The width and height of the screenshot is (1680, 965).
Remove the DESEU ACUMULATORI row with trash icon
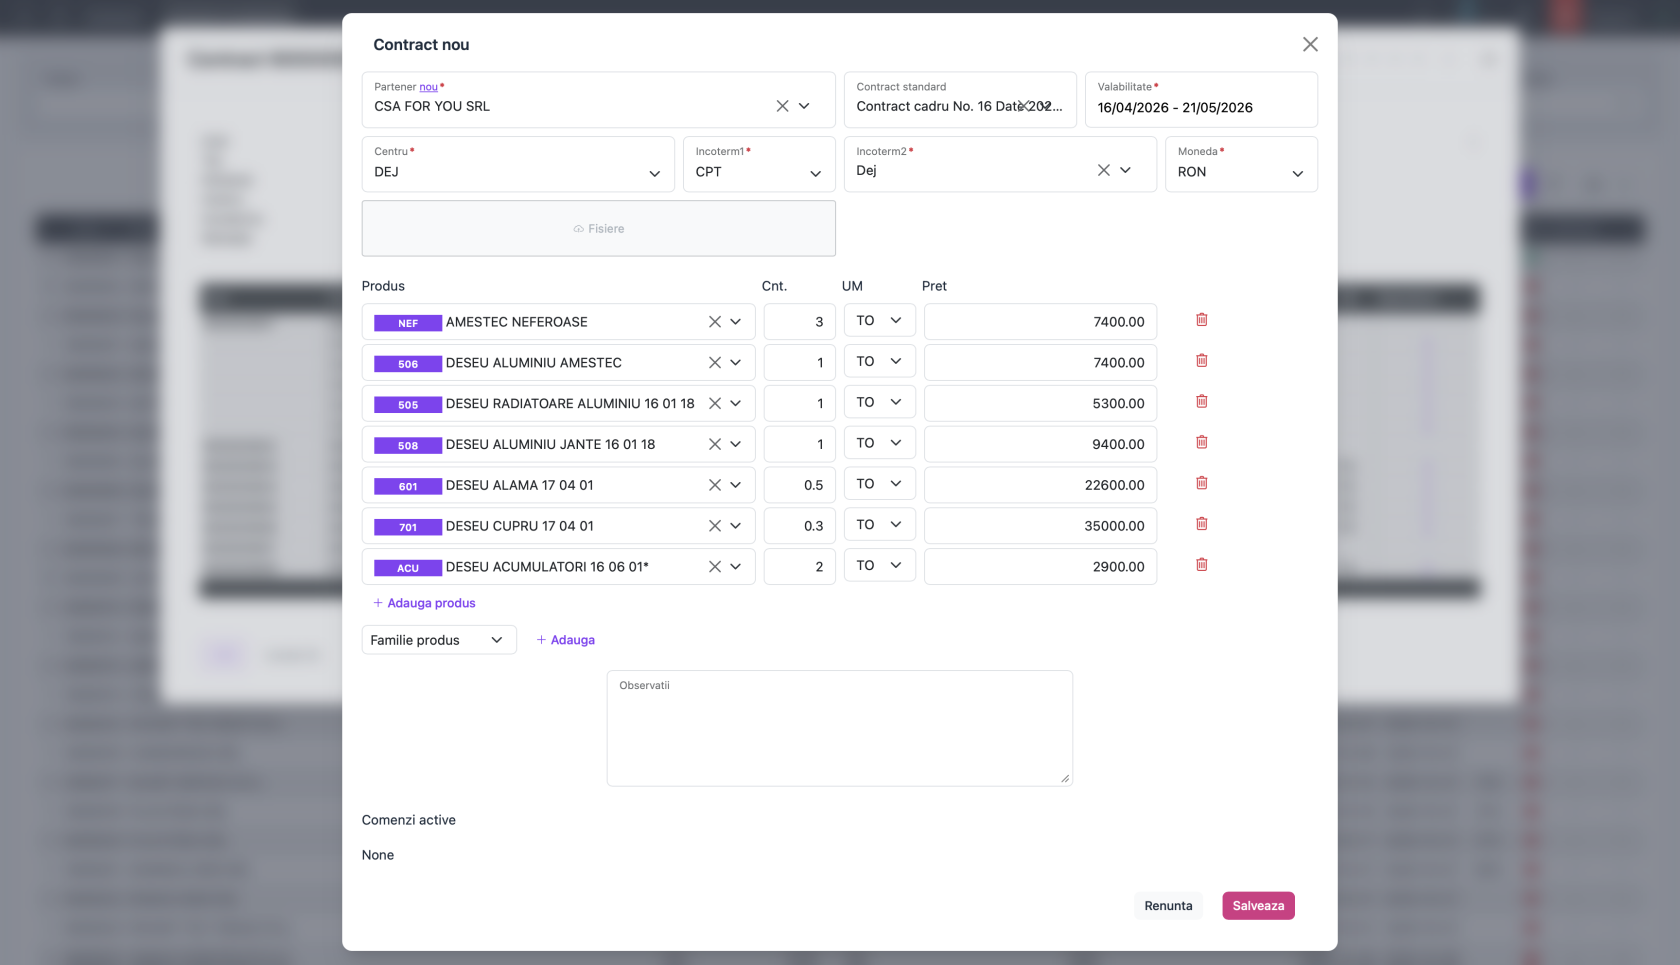tap(1202, 565)
